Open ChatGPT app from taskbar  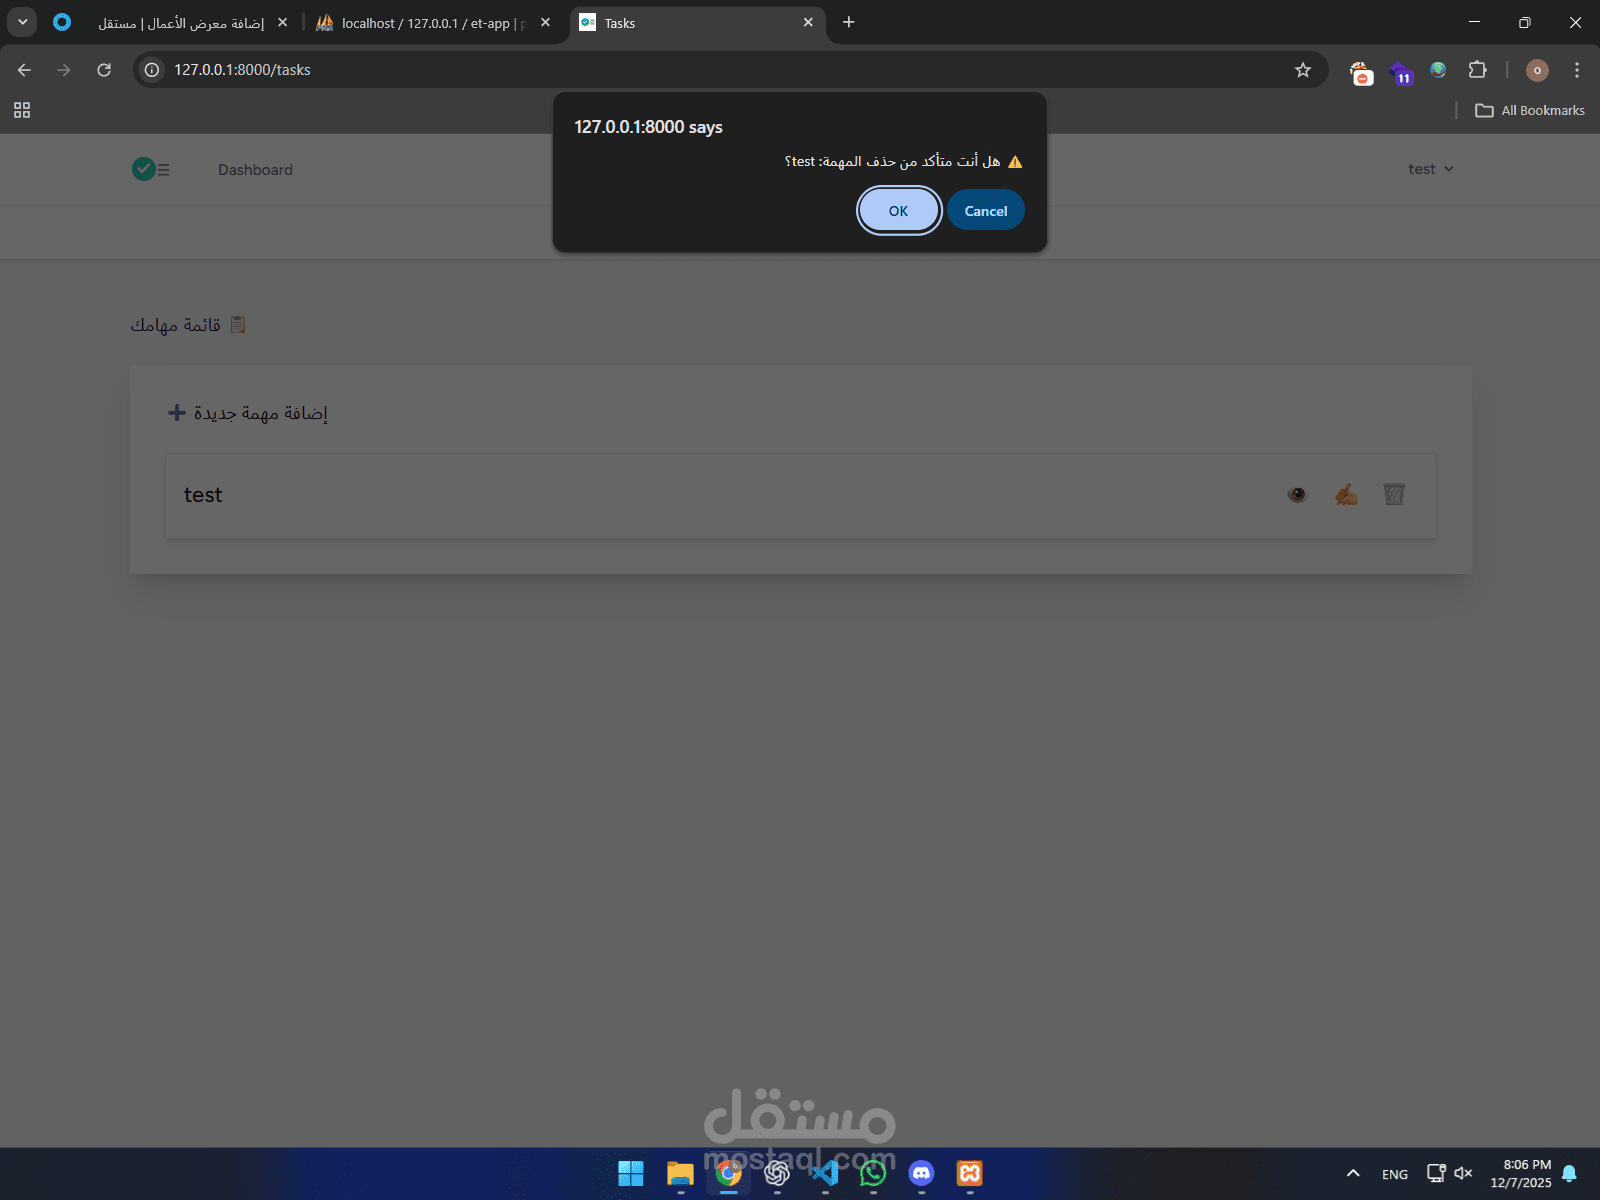pyautogui.click(x=777, y=1173)
